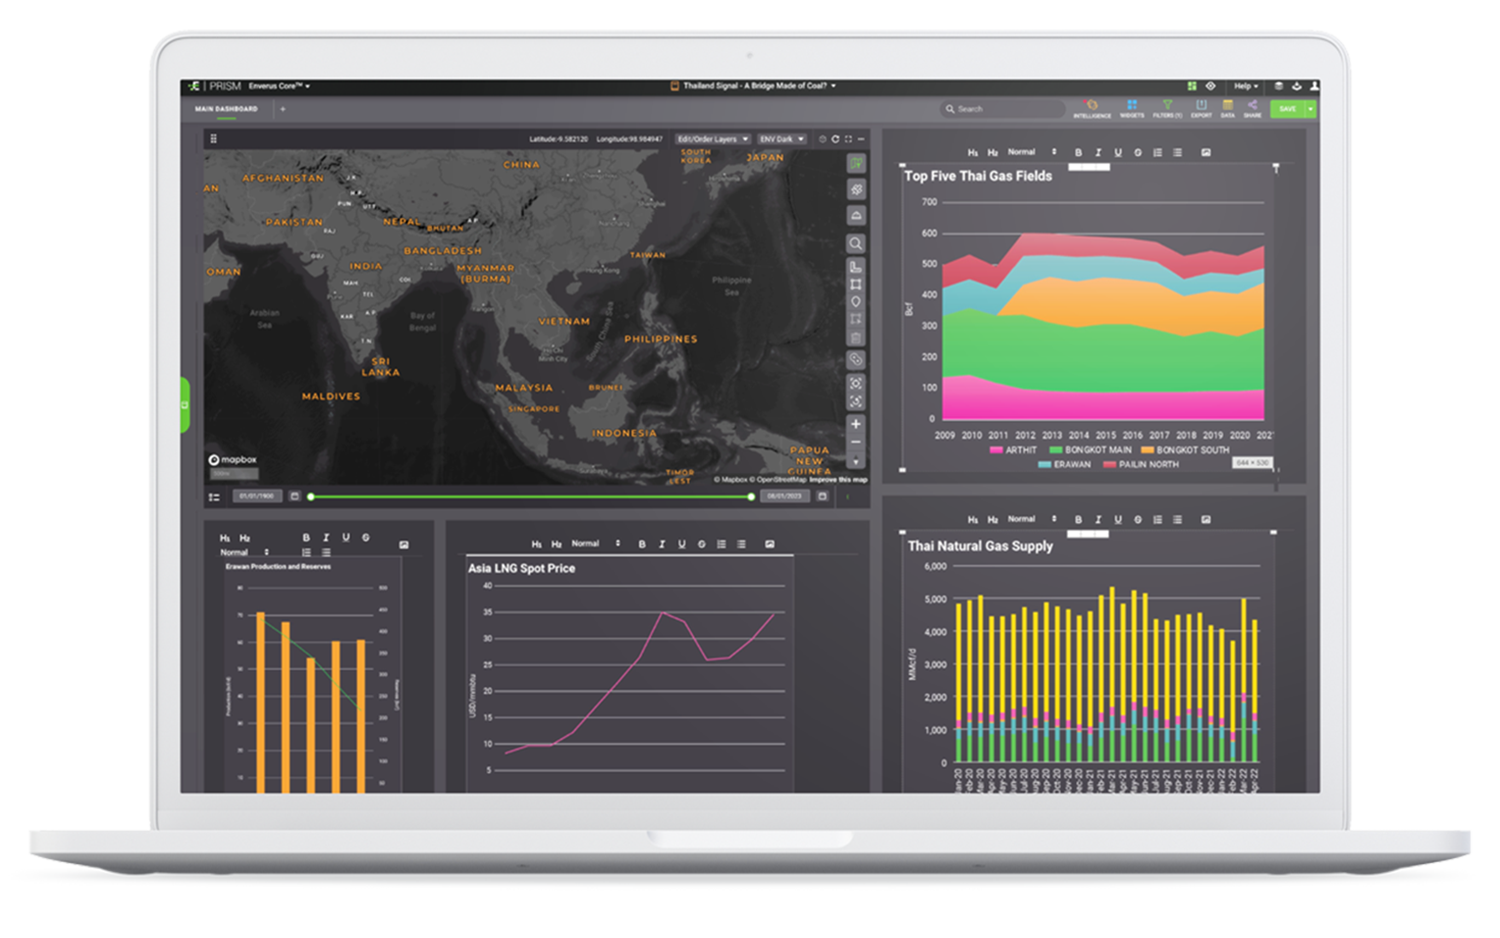The width and height of the screenshot is (1500, 938).
Task: Expand the ENV Dark basemap dropdown
Action: pos(781,139)
